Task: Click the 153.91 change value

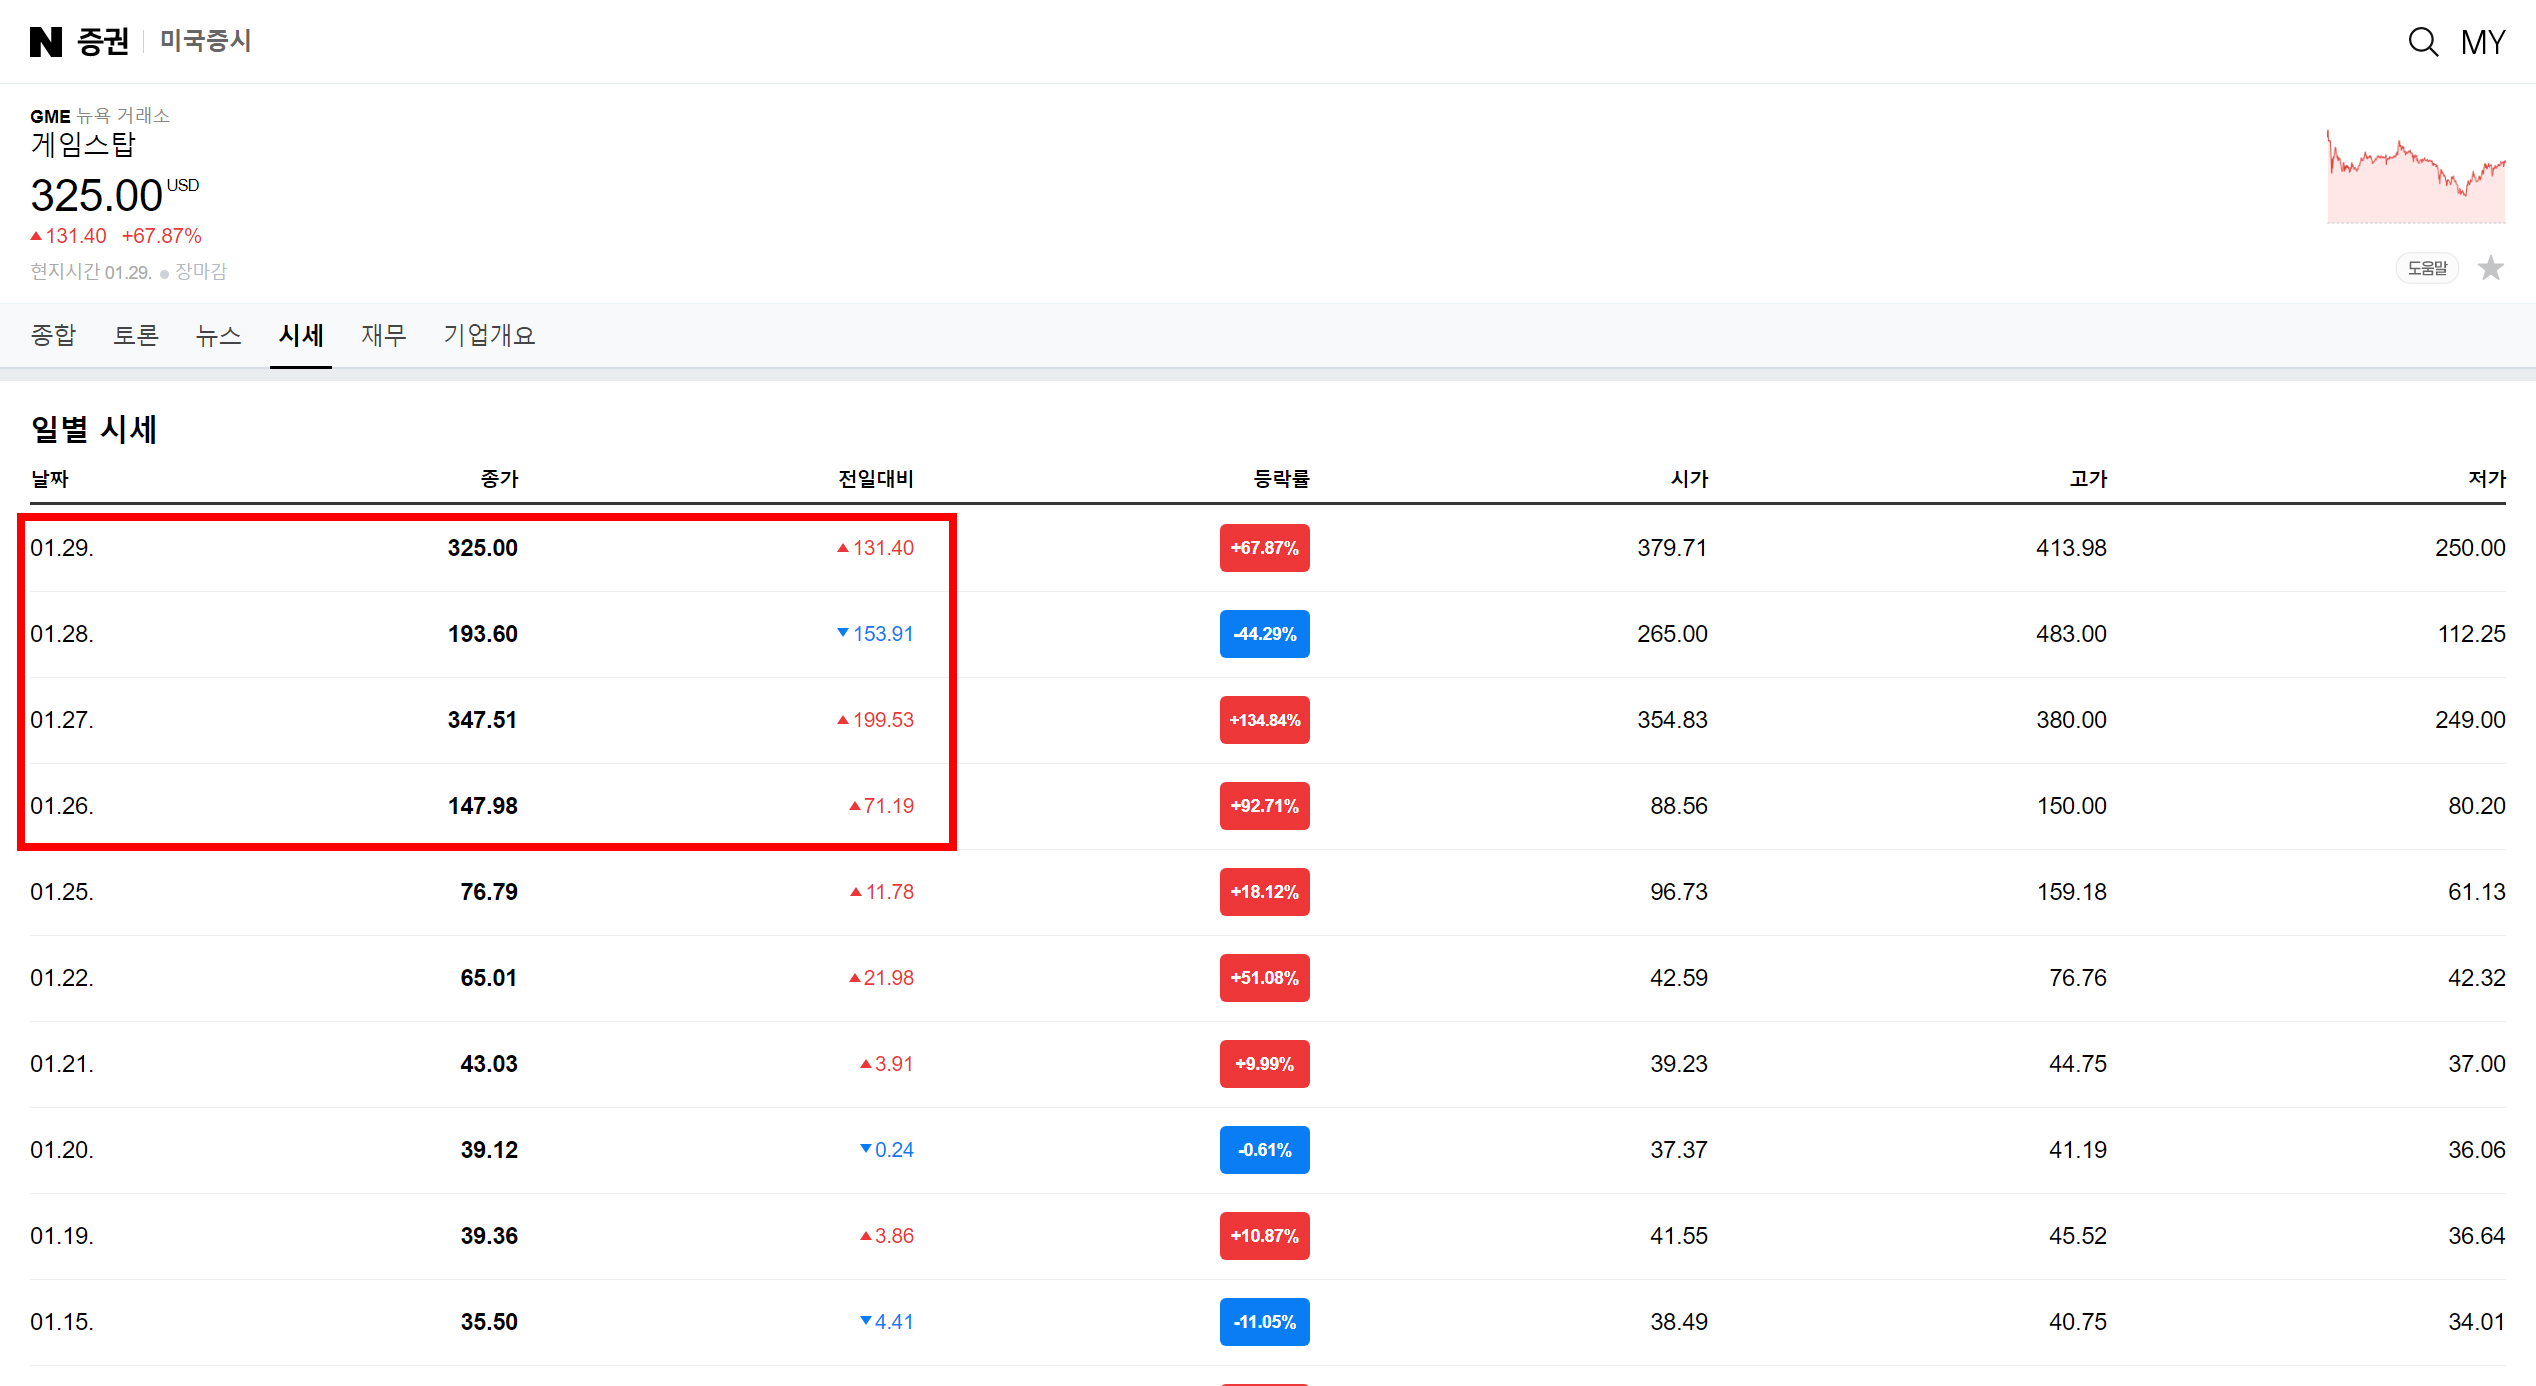Action: [x=875, y=634]
